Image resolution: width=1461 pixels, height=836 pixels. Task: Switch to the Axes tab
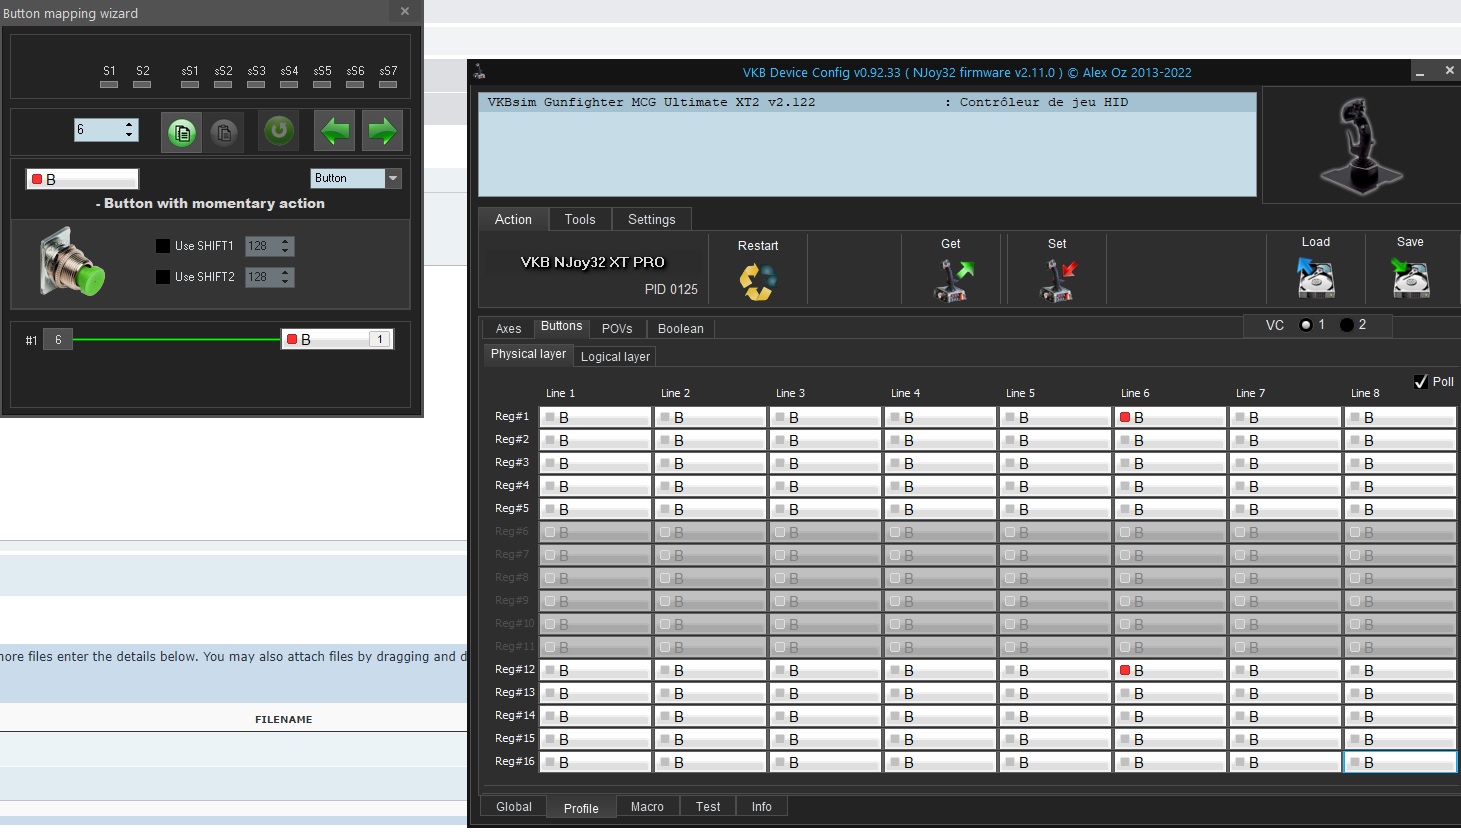click(x=508, y=329)
